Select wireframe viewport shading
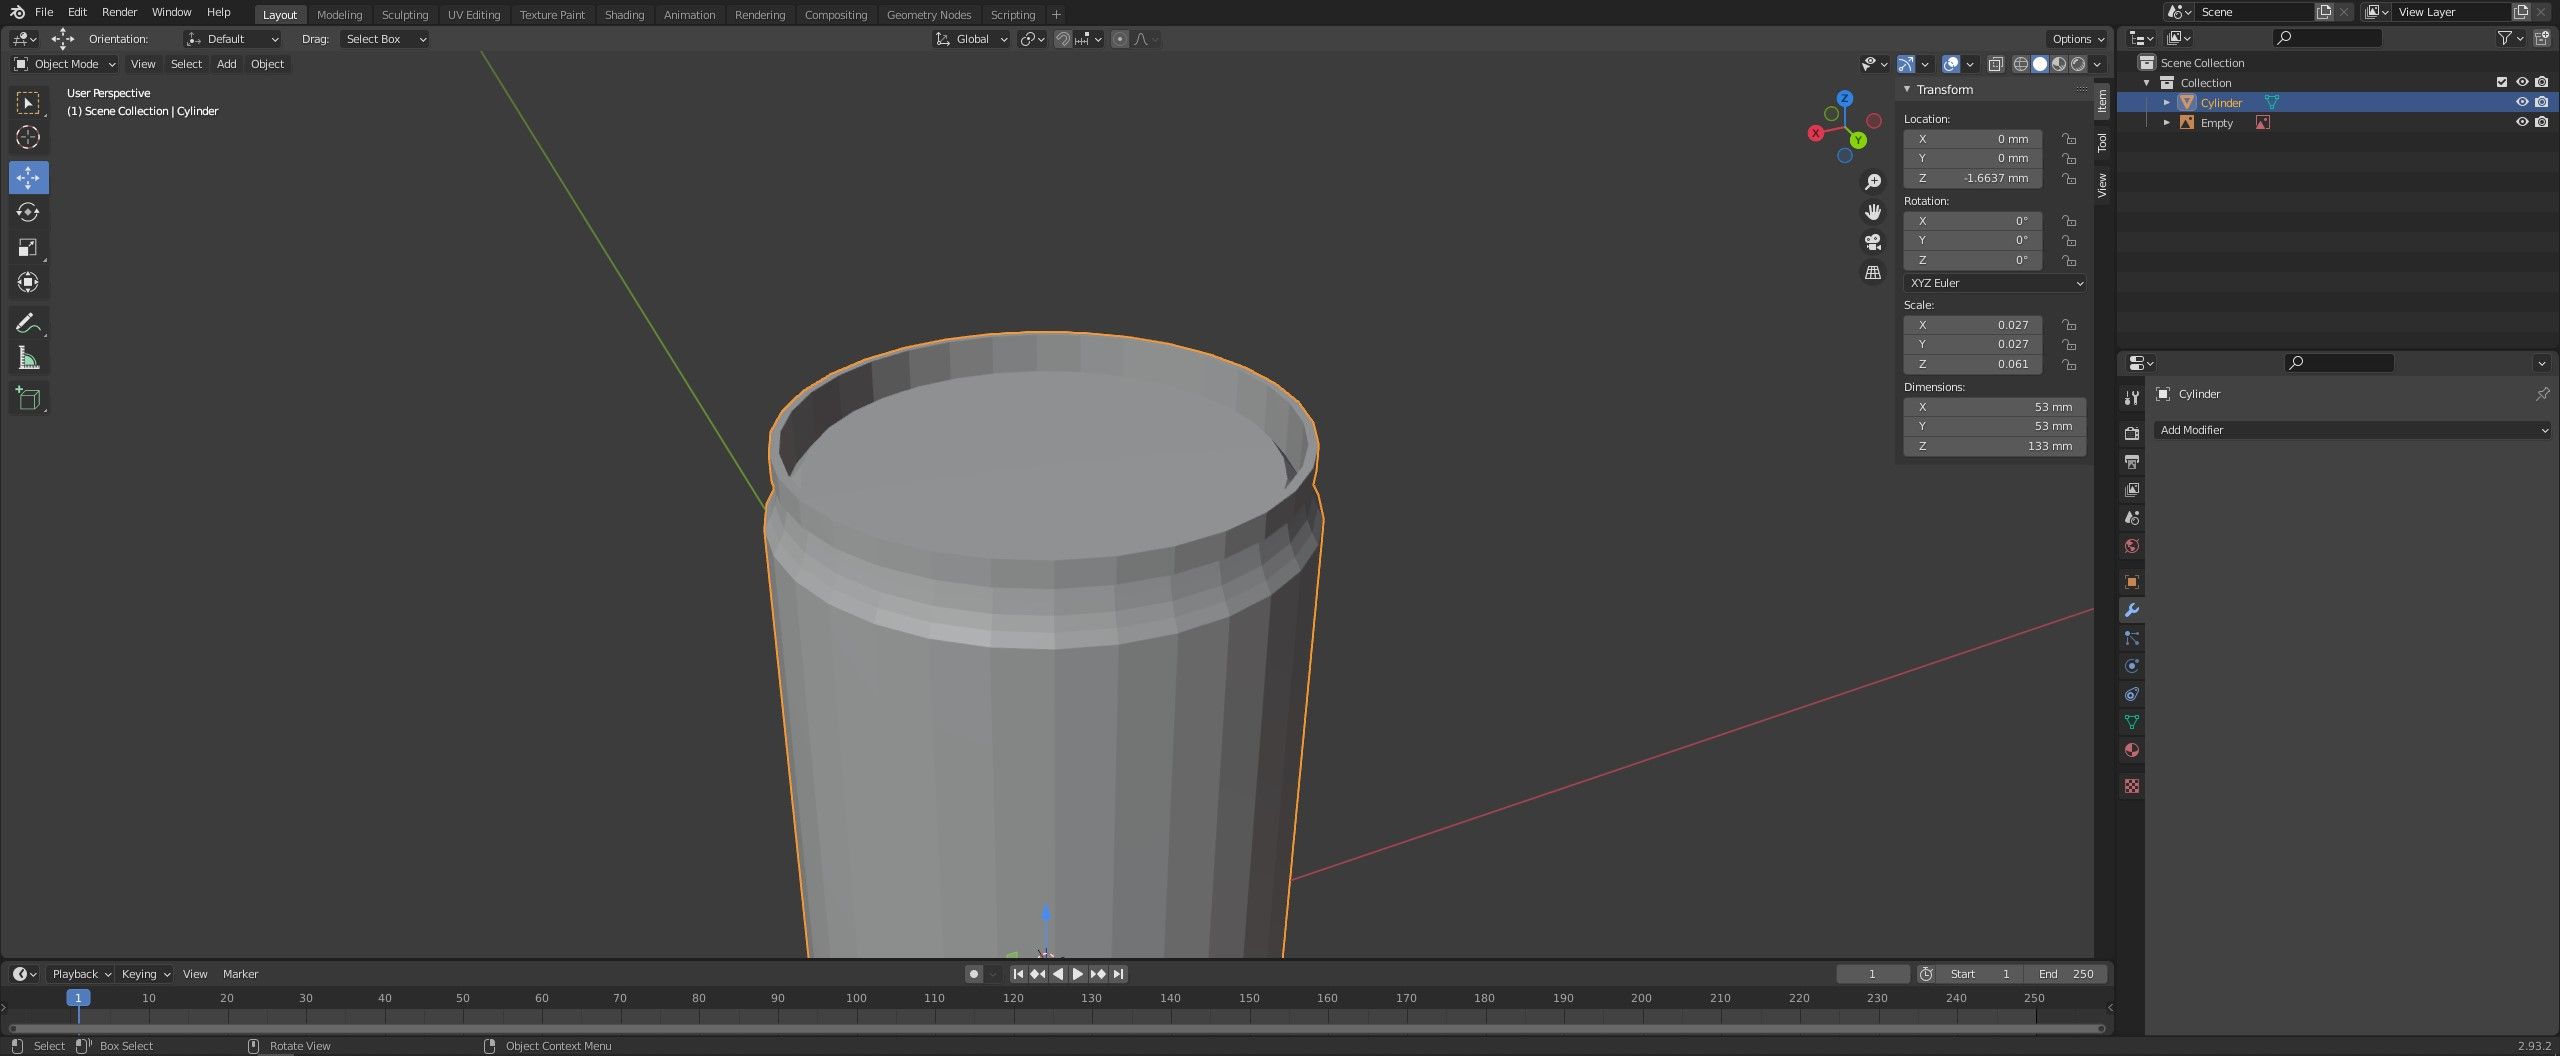The image size is (2560, 1056). coord(2021,64)
